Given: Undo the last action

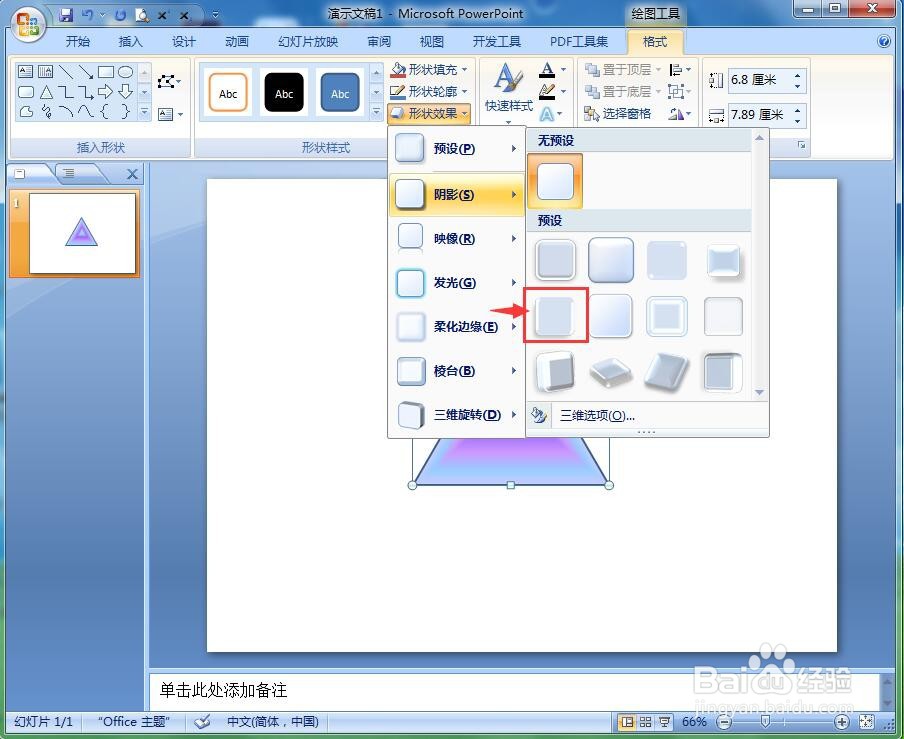Looking at the screenshot, I should click(x=87, y=14).
